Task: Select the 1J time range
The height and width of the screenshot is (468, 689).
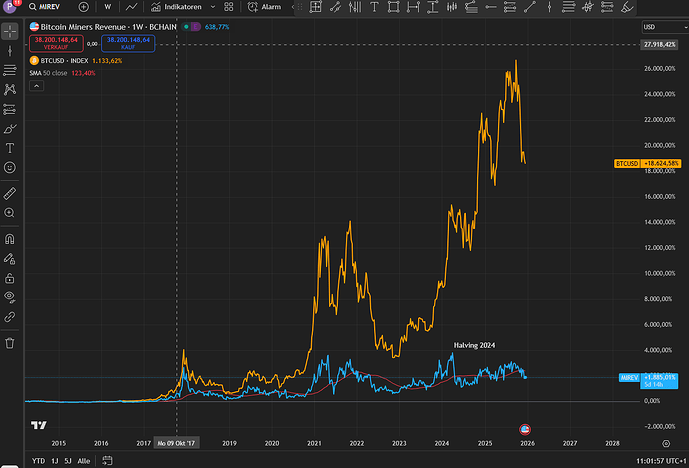Action: click(54, 461)
